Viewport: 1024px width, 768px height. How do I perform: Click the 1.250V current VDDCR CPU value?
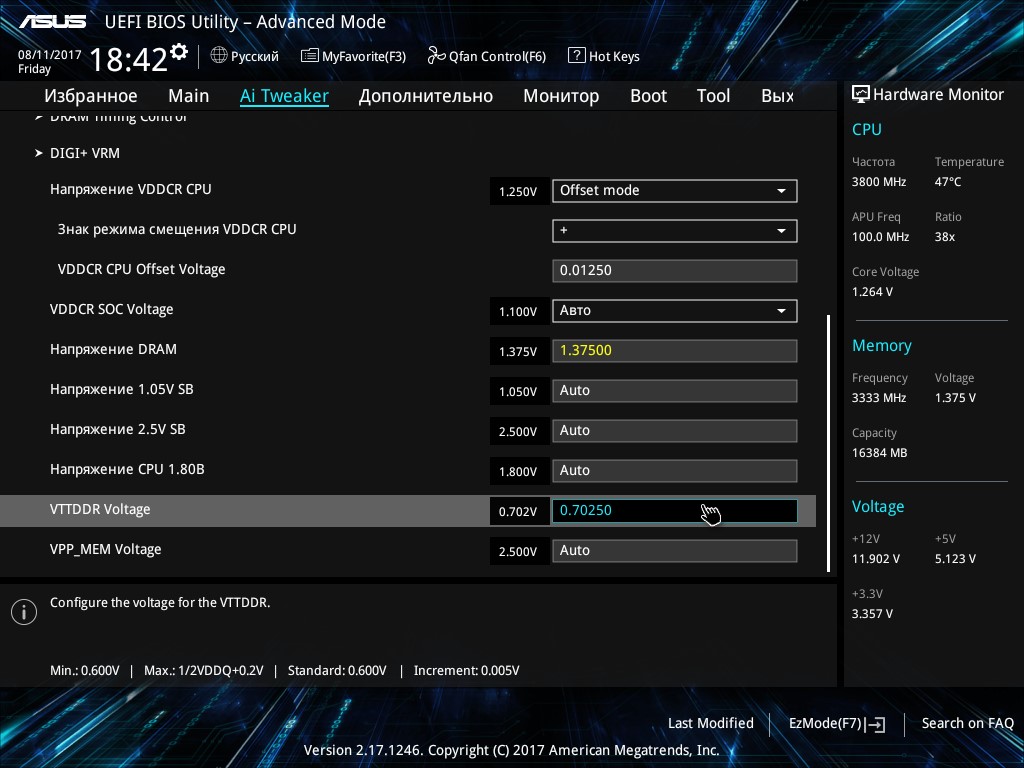coord(518,191)
